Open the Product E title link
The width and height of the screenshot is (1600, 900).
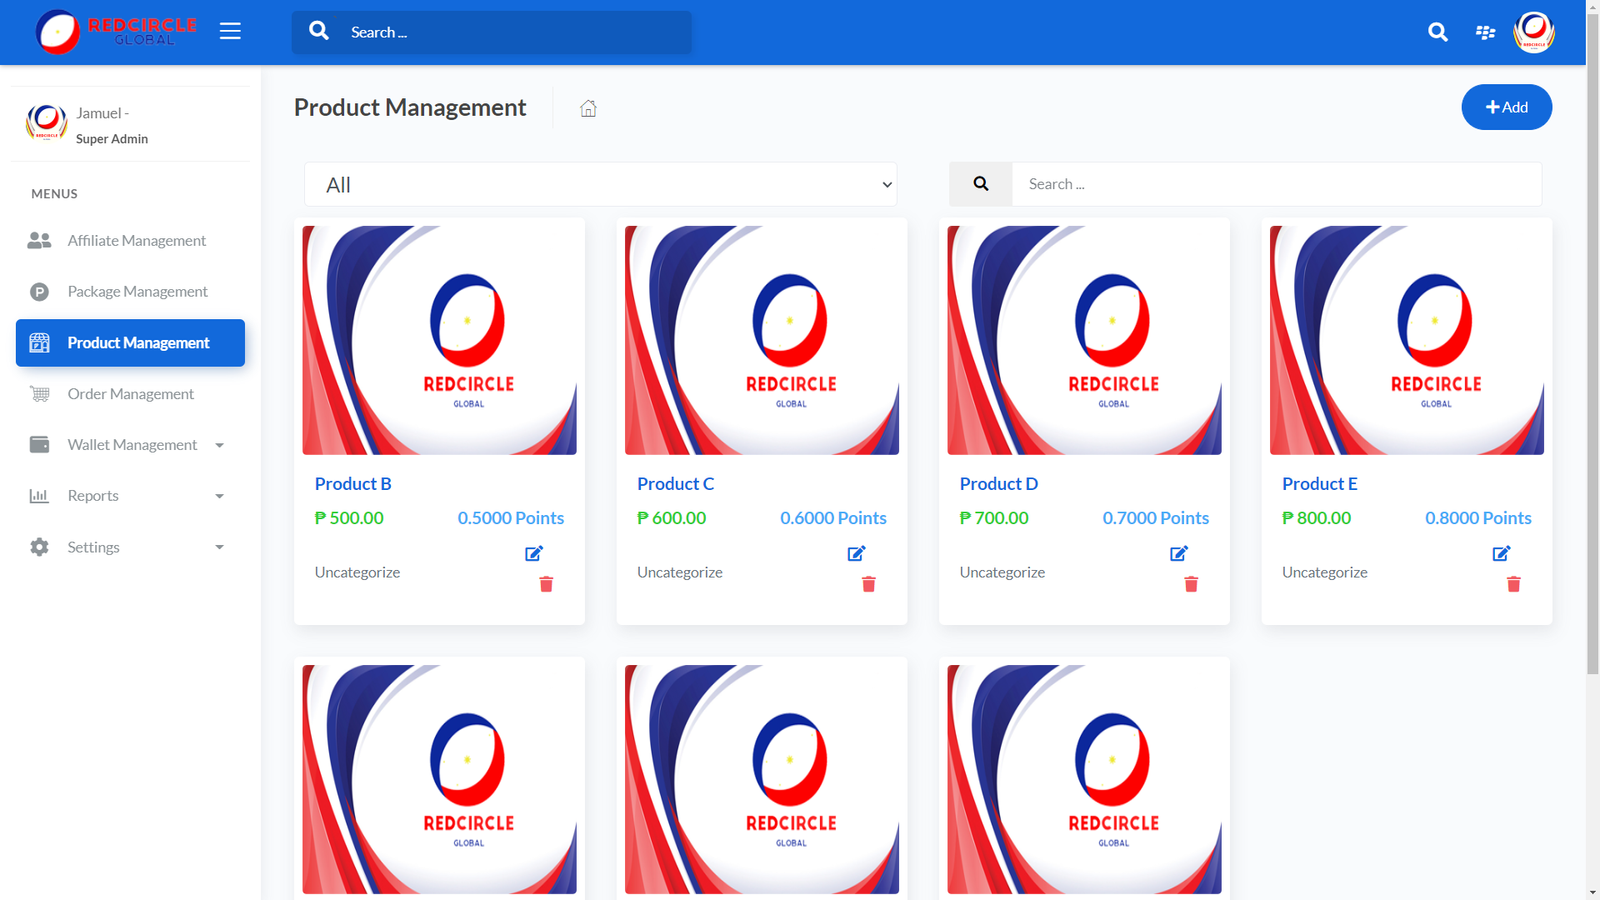tap(1320, 484)
